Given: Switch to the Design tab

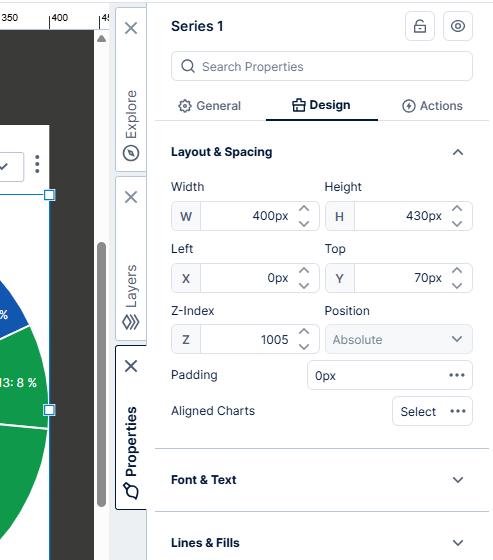Looking at the screenshot, I should [x=322, y=105].
